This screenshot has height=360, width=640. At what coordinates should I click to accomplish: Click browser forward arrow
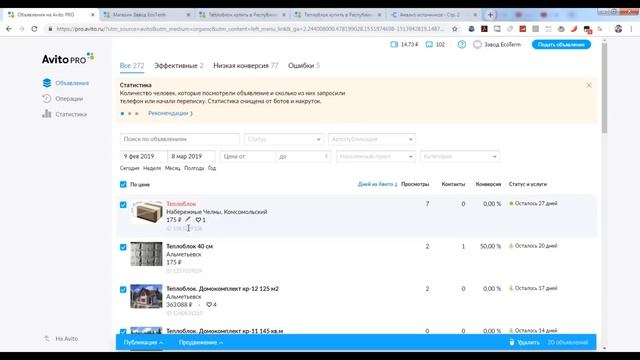point(22,29)
